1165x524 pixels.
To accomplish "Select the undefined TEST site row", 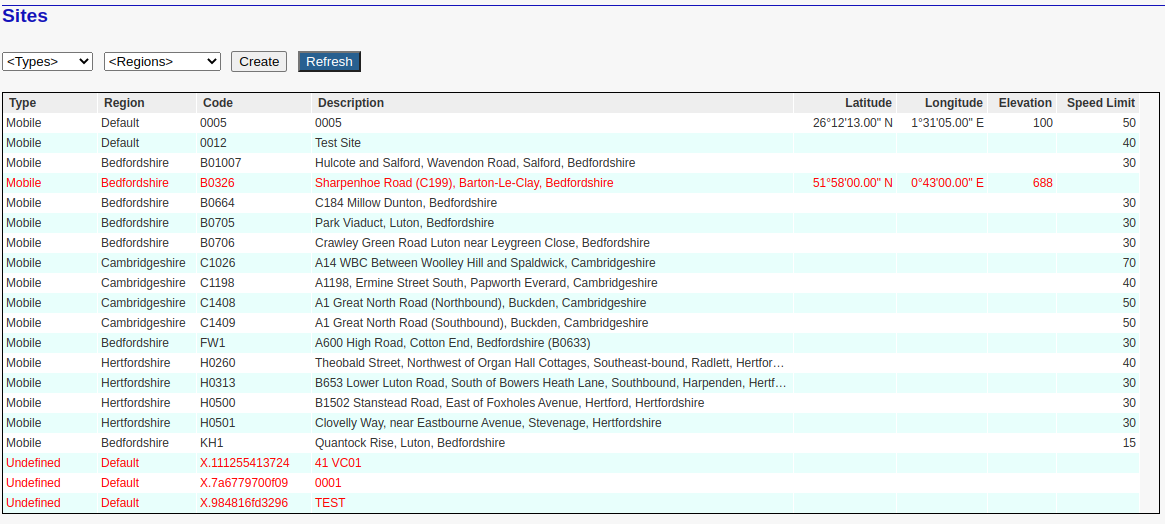I will coord(330,503).
